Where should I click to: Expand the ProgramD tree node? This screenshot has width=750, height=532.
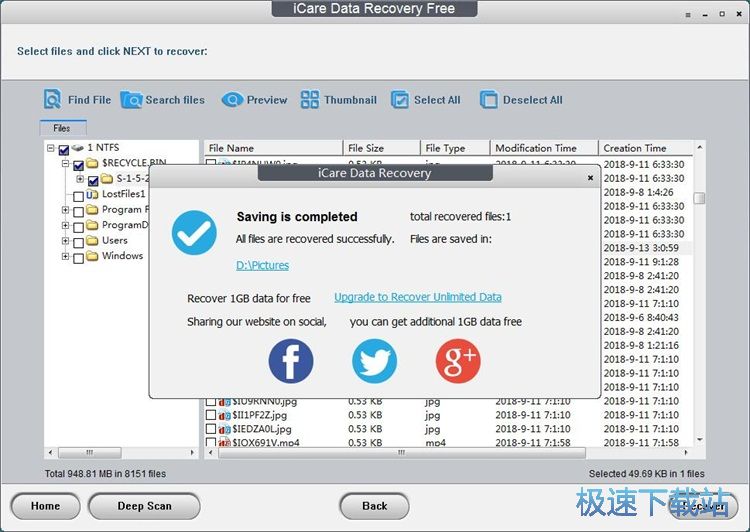point(65,225)
